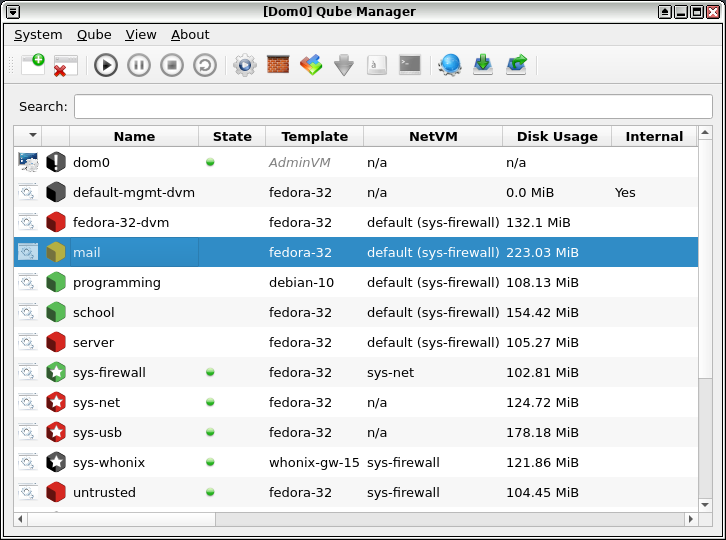
Task: Start the selected qube with play button
Action: pos(106,66)
